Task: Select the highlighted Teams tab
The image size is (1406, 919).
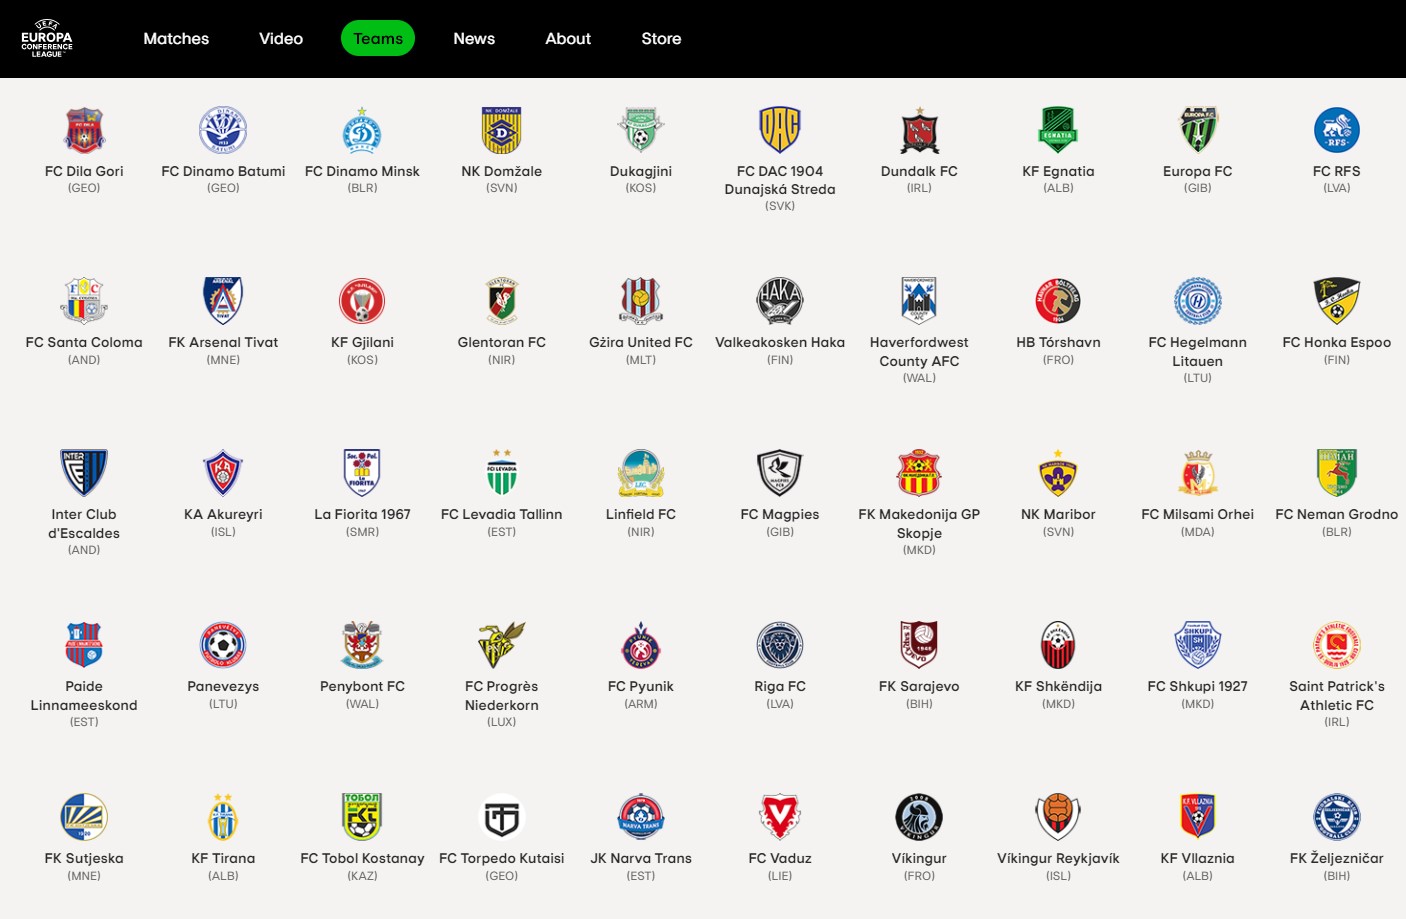Action: coord(378,39)
